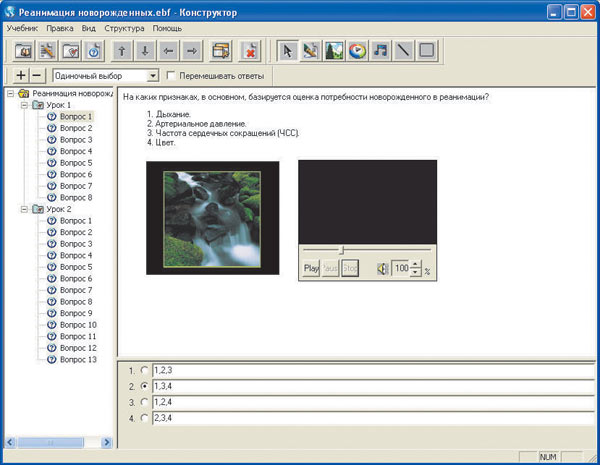The image size is (600, 465).
Task: Select the arrow pointer tool
Action: click(287, 50)
